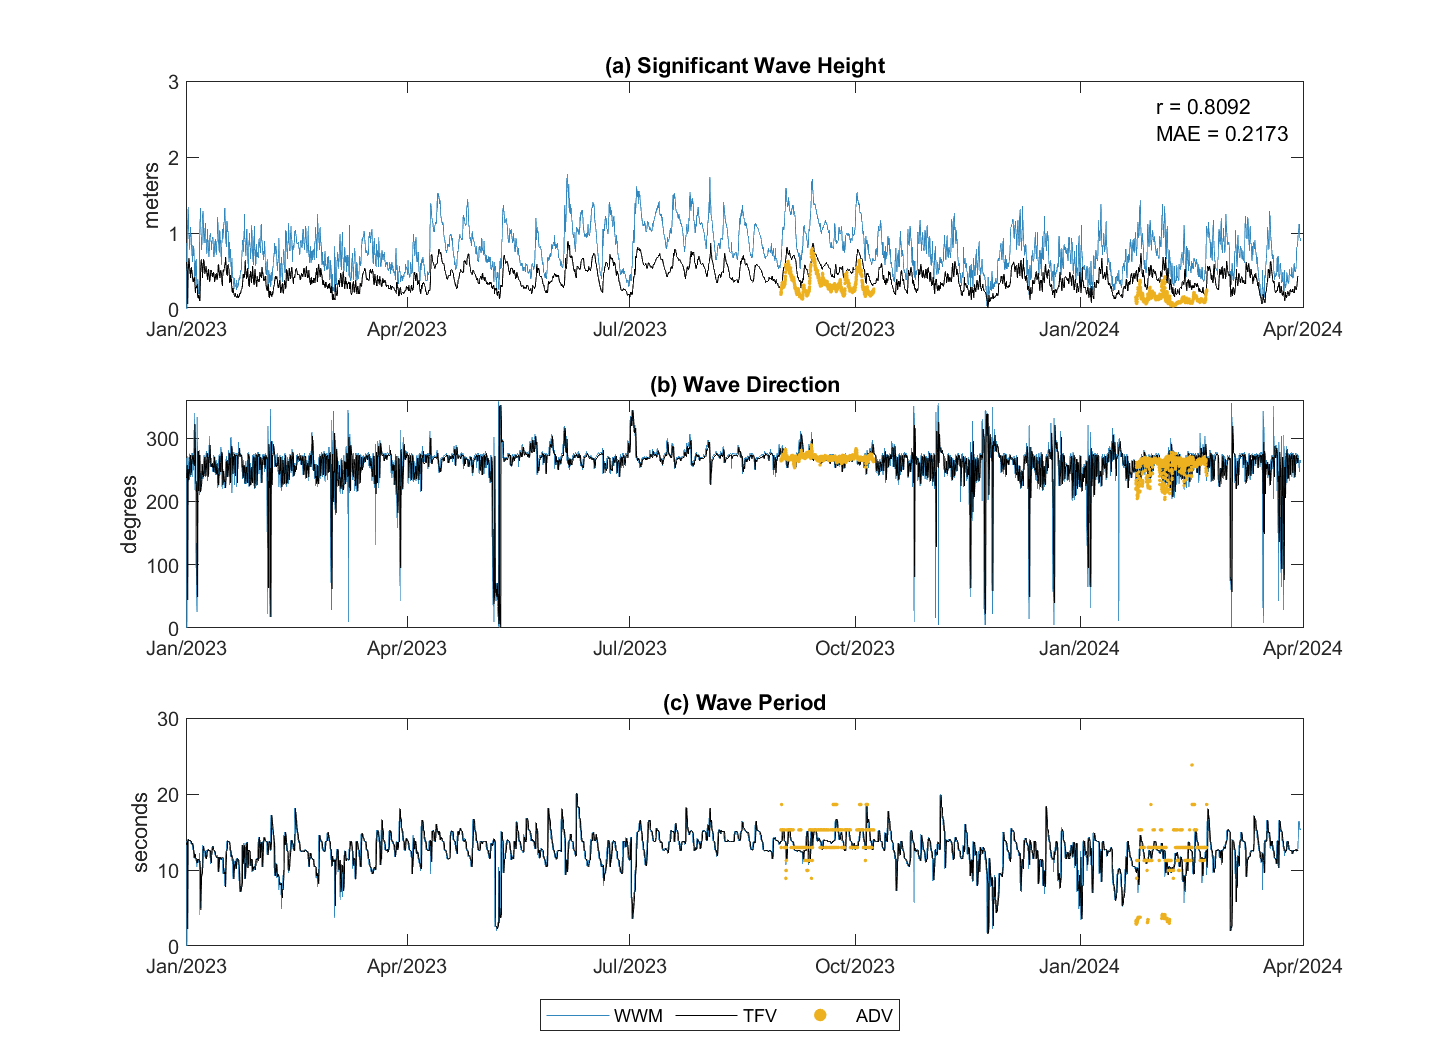Select the "r = 0.8092" annotation text
Viewport: 1440px width, 1063px height.
click(1203, 107)
